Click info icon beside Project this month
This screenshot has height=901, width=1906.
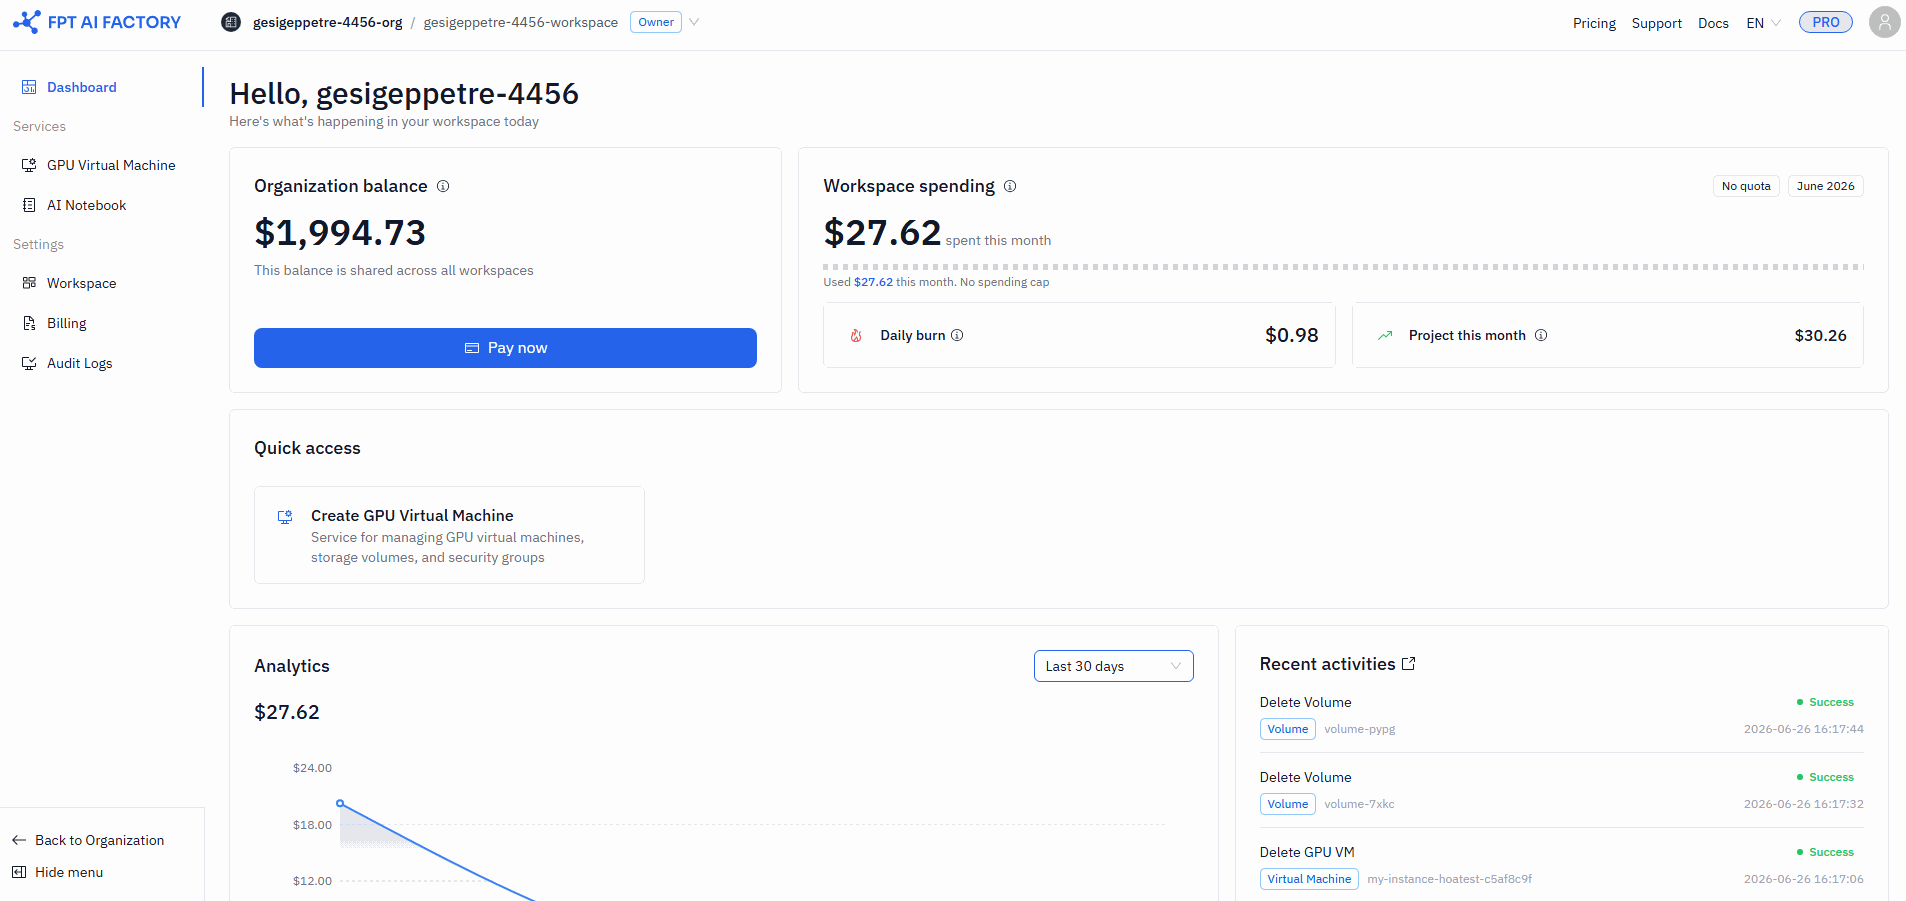[x=1541, y=335]
